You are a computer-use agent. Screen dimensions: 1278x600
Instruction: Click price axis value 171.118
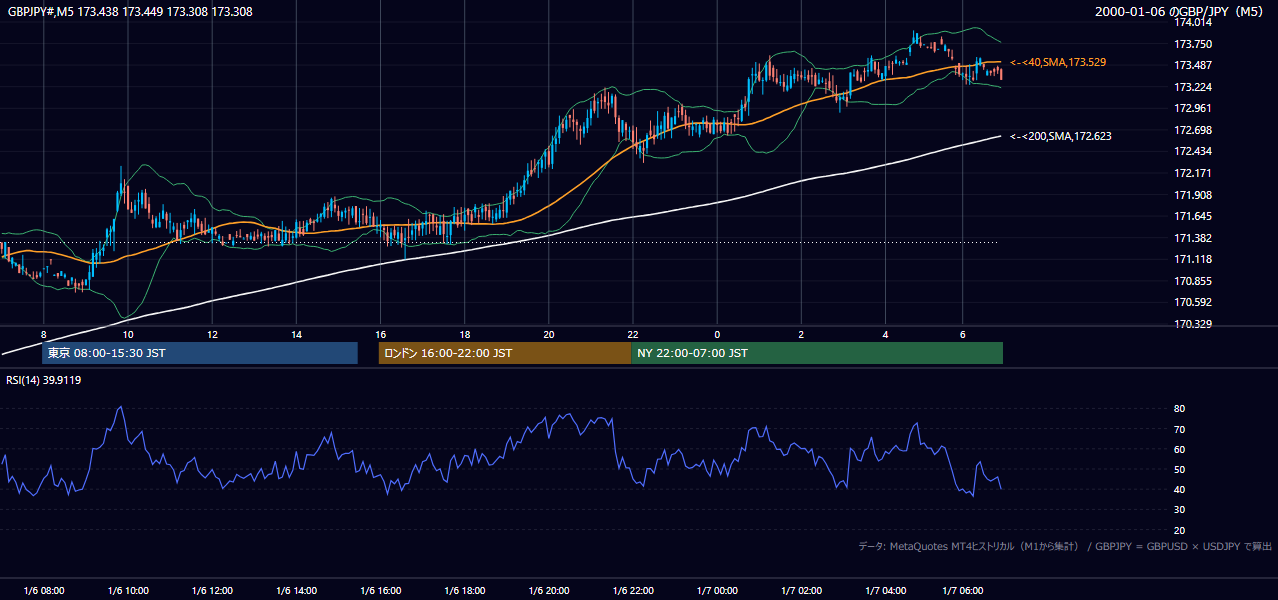(x=1192, y=259)
